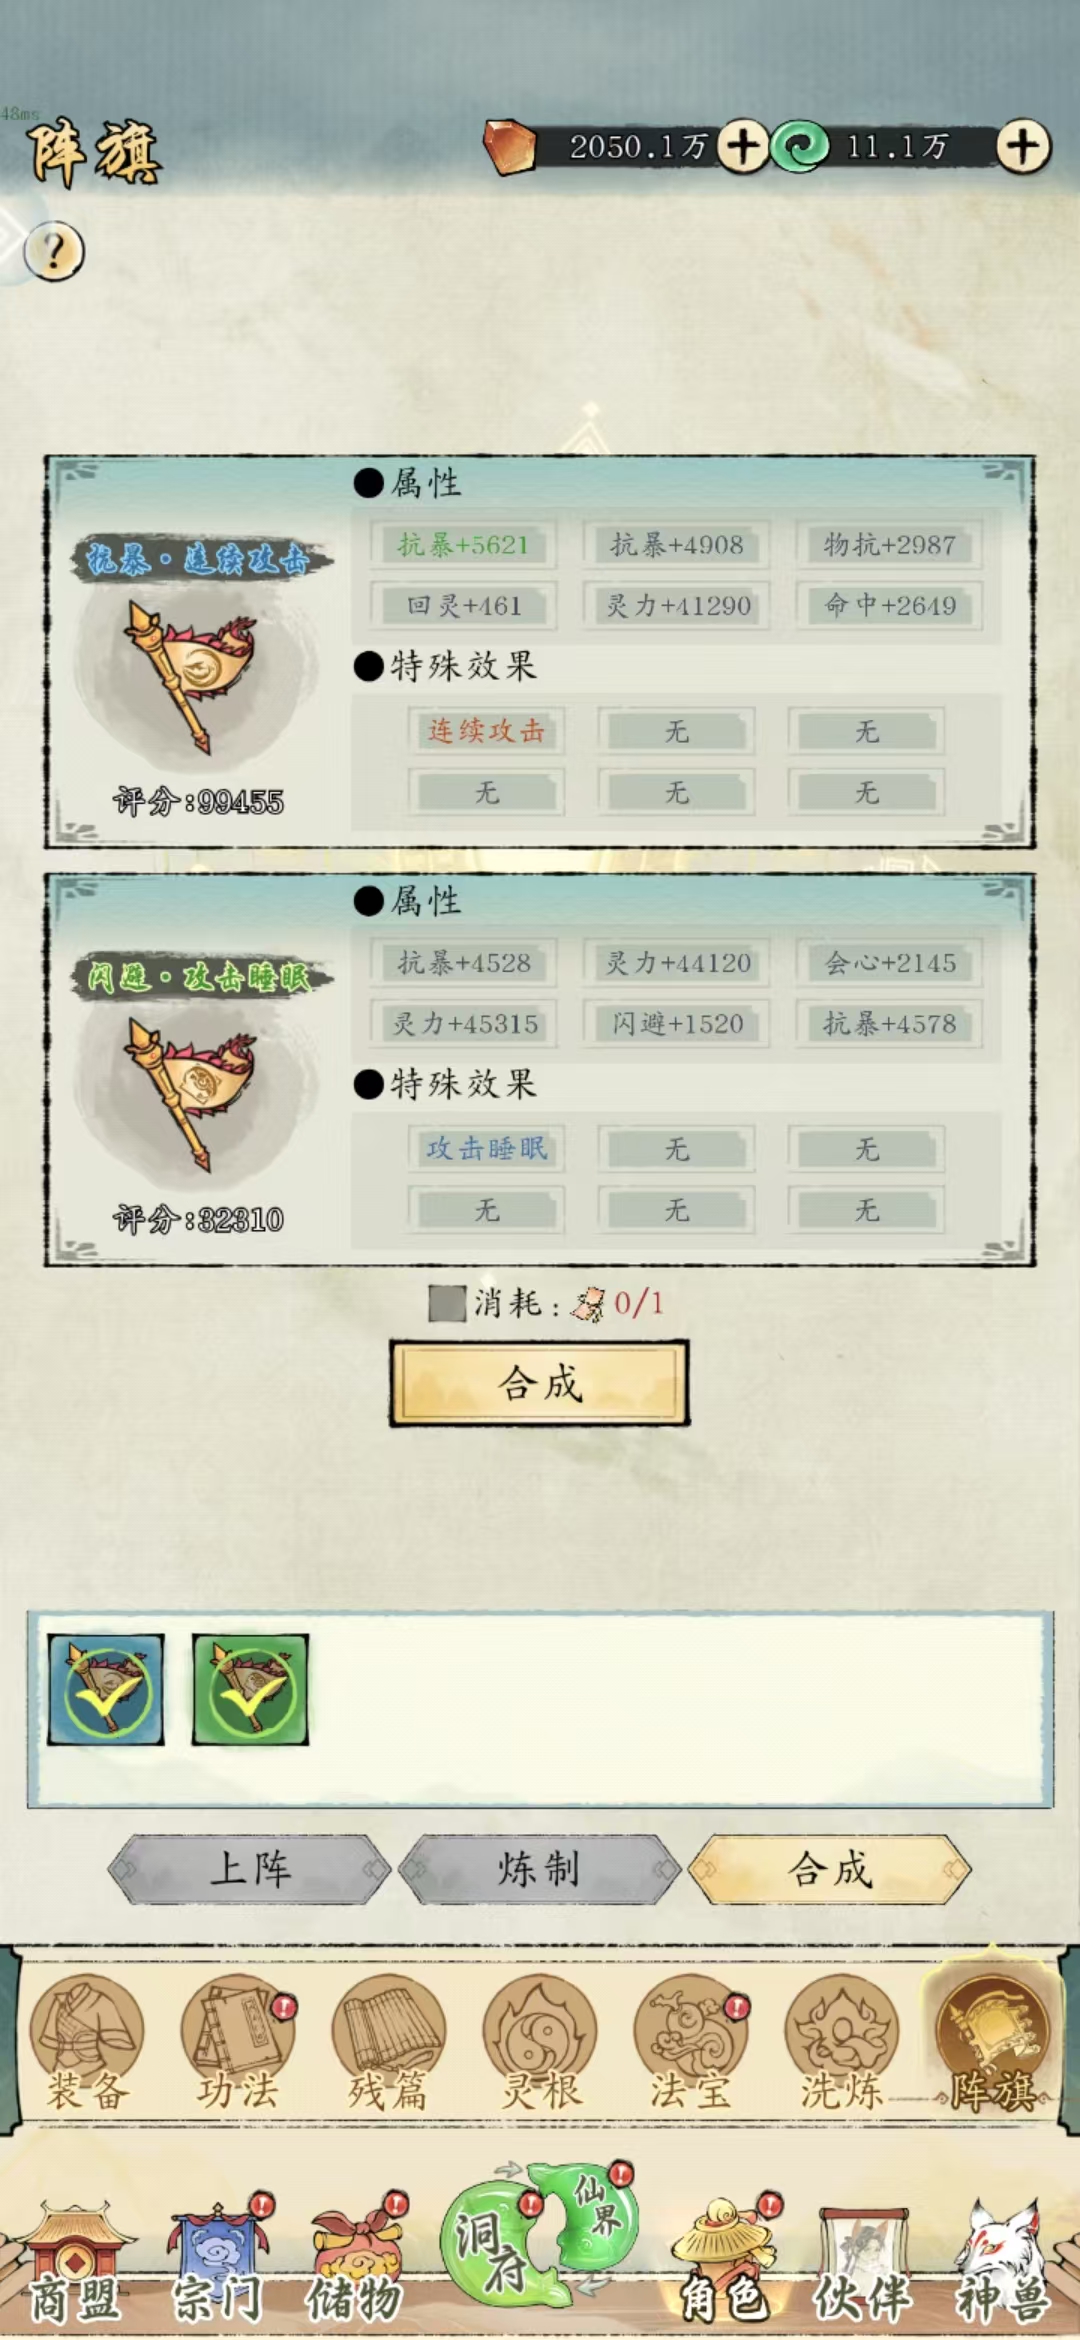Screen dimensions: 1080x2340
Task: Switch to the 上阵 tab
Action: (x=250, y=1868)
